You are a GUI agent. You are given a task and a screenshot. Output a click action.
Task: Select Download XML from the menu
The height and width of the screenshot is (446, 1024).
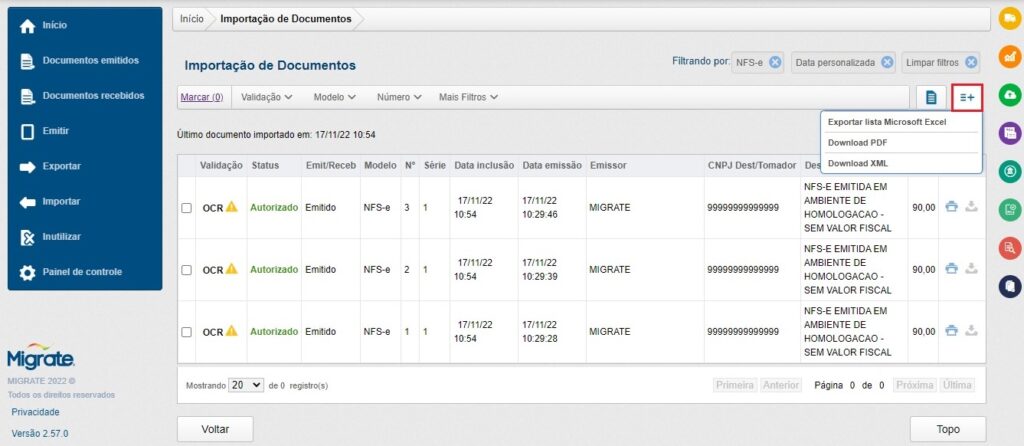point(858,163)
